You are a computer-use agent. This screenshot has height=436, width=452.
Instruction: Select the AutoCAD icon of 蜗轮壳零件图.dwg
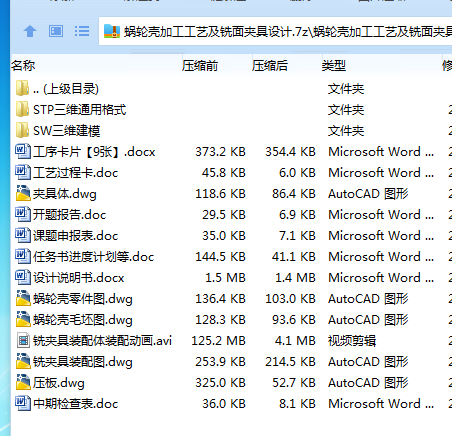pyautogui.click(x=23, y=298)
